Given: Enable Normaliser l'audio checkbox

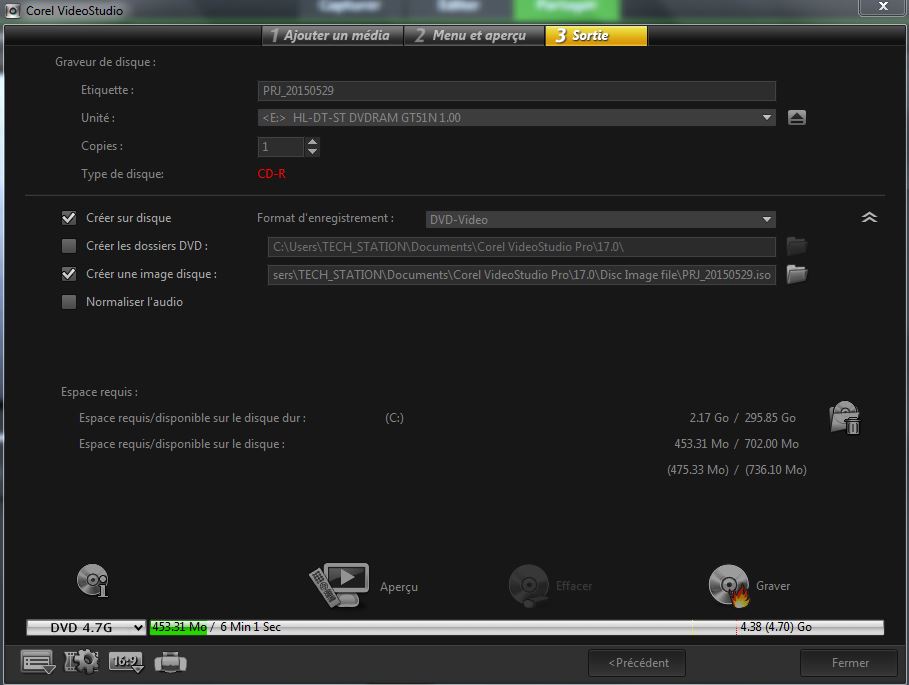Looking at the screenshot, I should pos(69,301).
